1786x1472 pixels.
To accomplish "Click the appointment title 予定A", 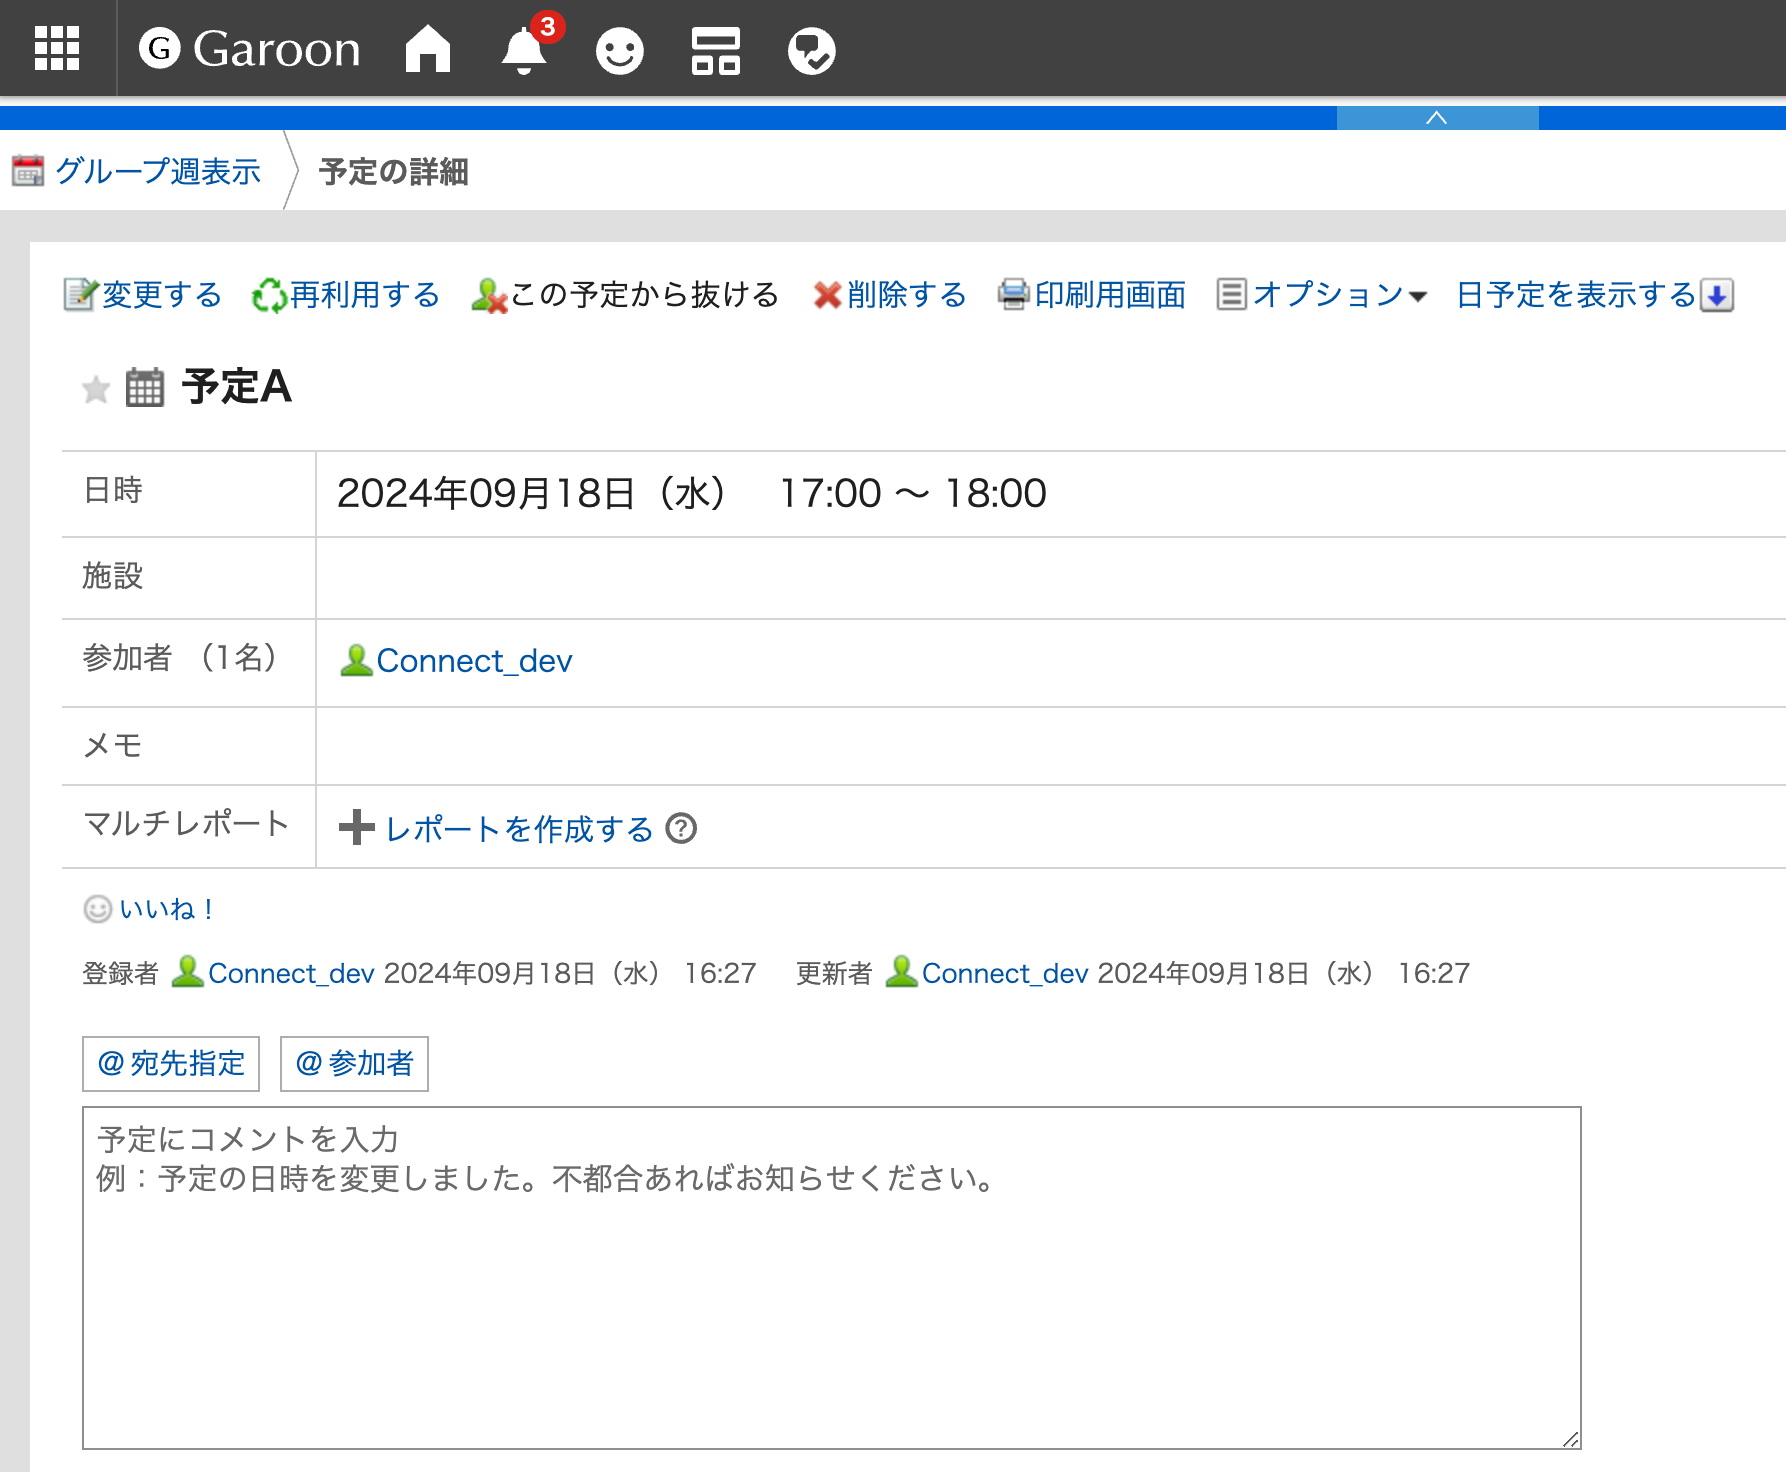I will 237,387.
